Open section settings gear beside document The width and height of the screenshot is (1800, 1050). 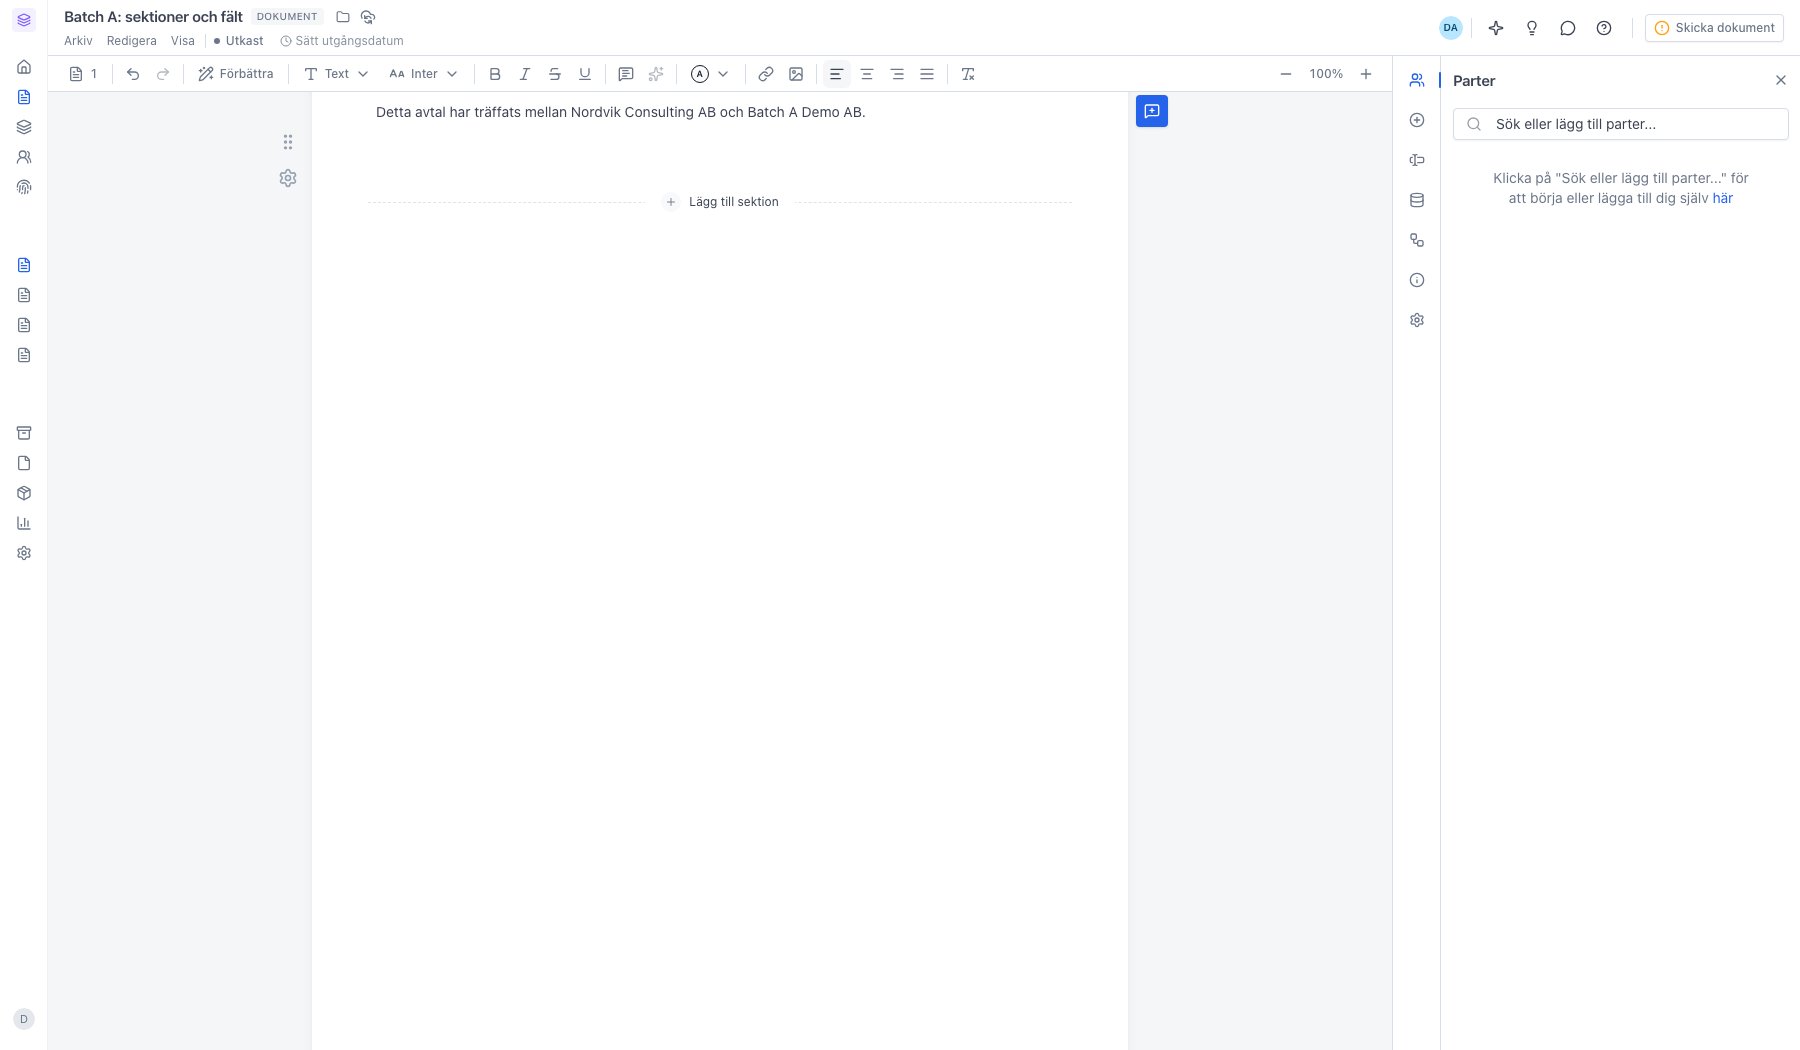[x=288, y=178]
